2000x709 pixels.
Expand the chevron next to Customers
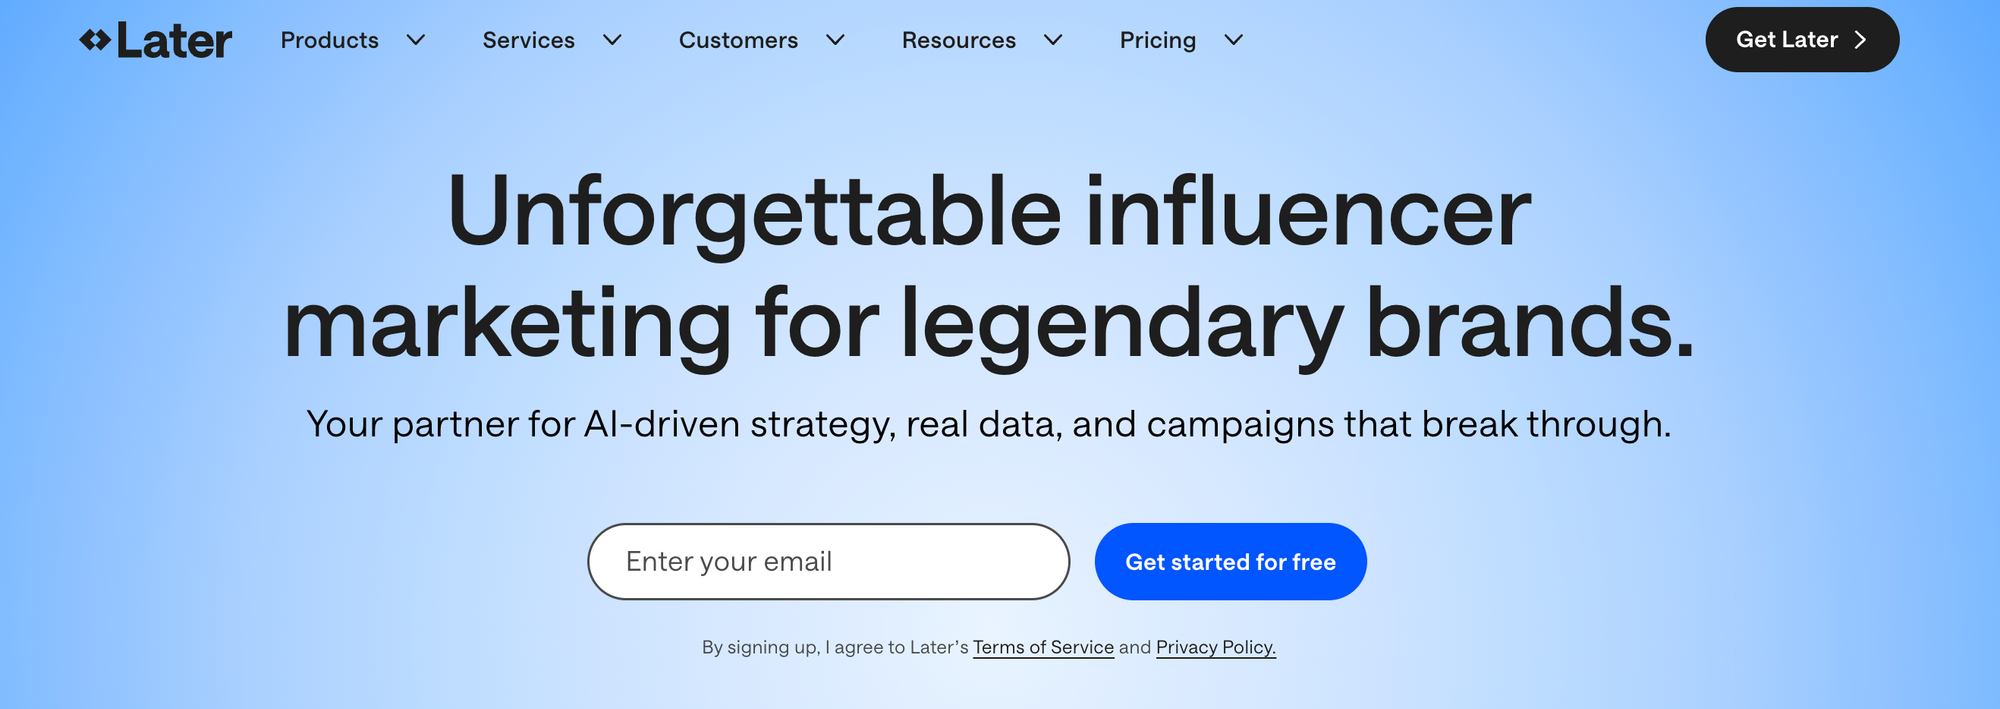[836, 40]
